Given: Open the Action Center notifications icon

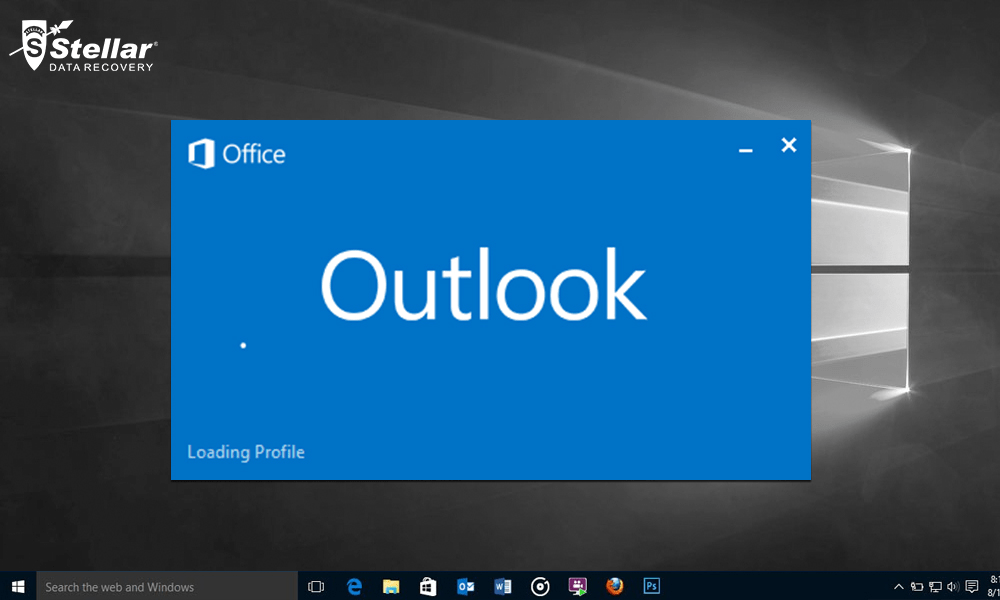Looking at the screenshot, I should [x=971, y=586].
